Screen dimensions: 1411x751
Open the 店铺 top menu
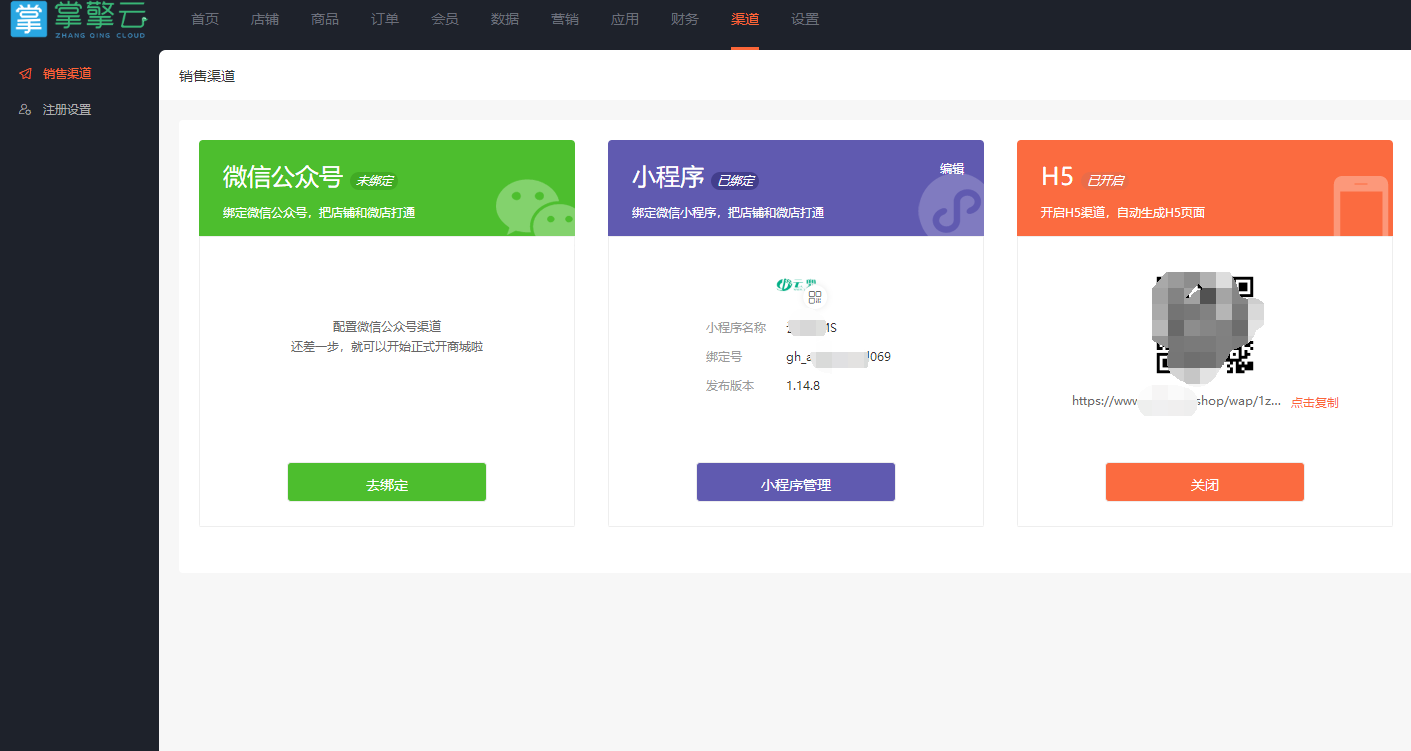pos(265,19)
